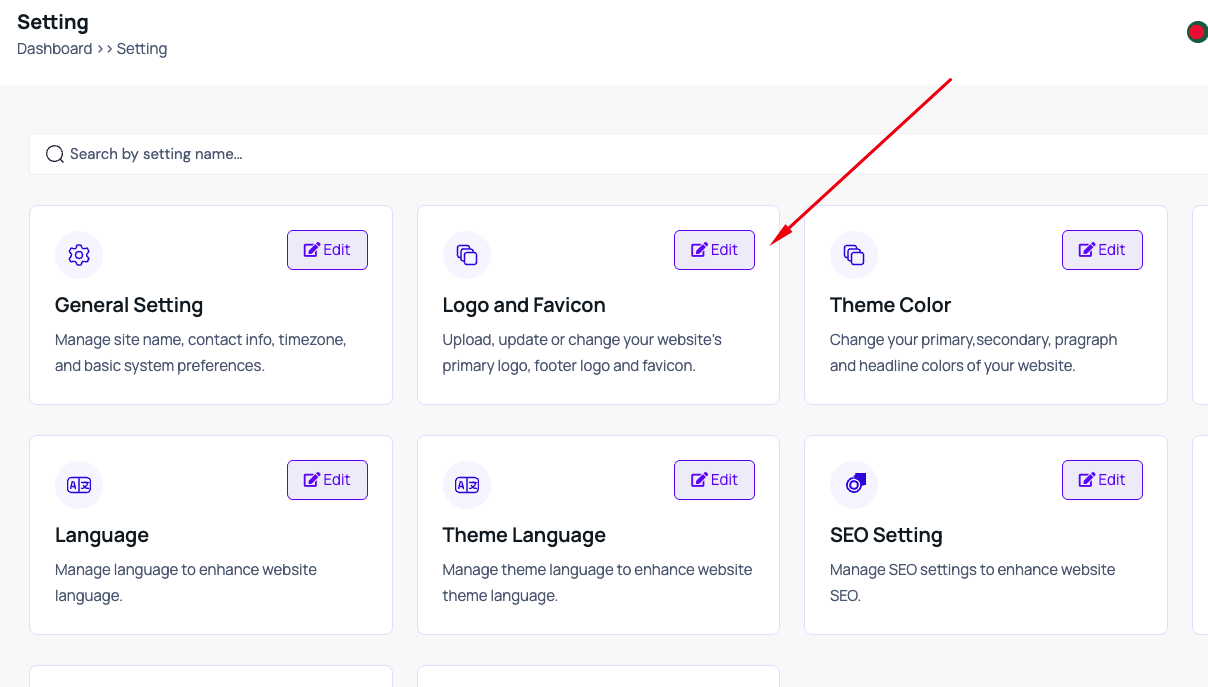Click the Language card heading
This screenshot has width=1208, height=687.
pos(102,535)
